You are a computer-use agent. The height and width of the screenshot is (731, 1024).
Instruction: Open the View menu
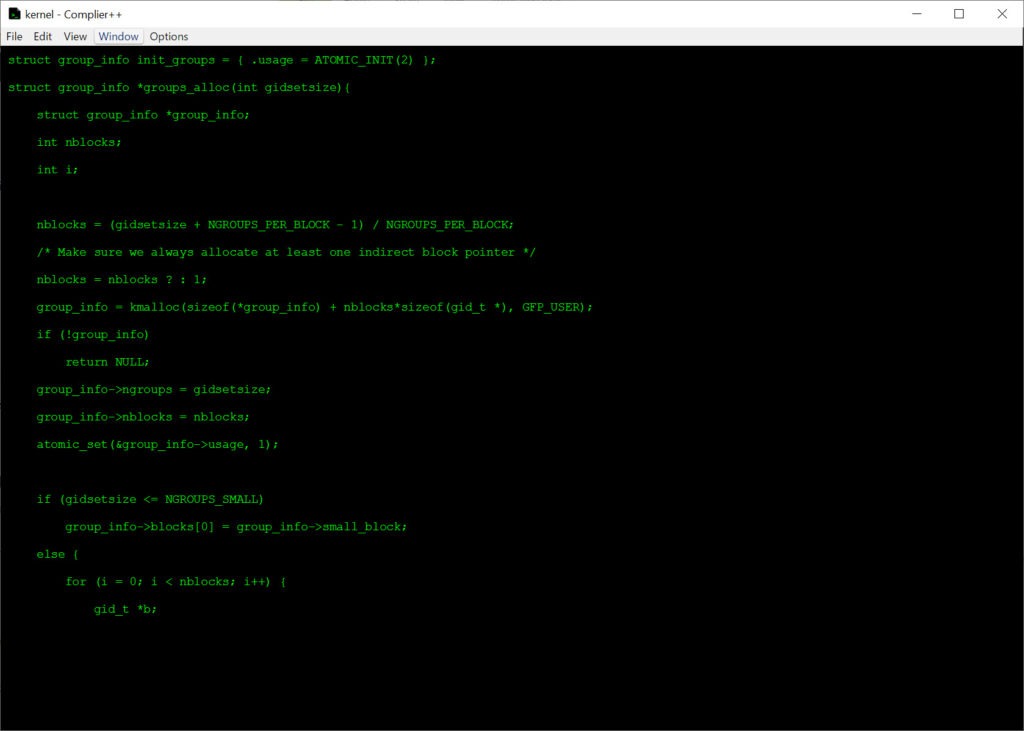75,37
